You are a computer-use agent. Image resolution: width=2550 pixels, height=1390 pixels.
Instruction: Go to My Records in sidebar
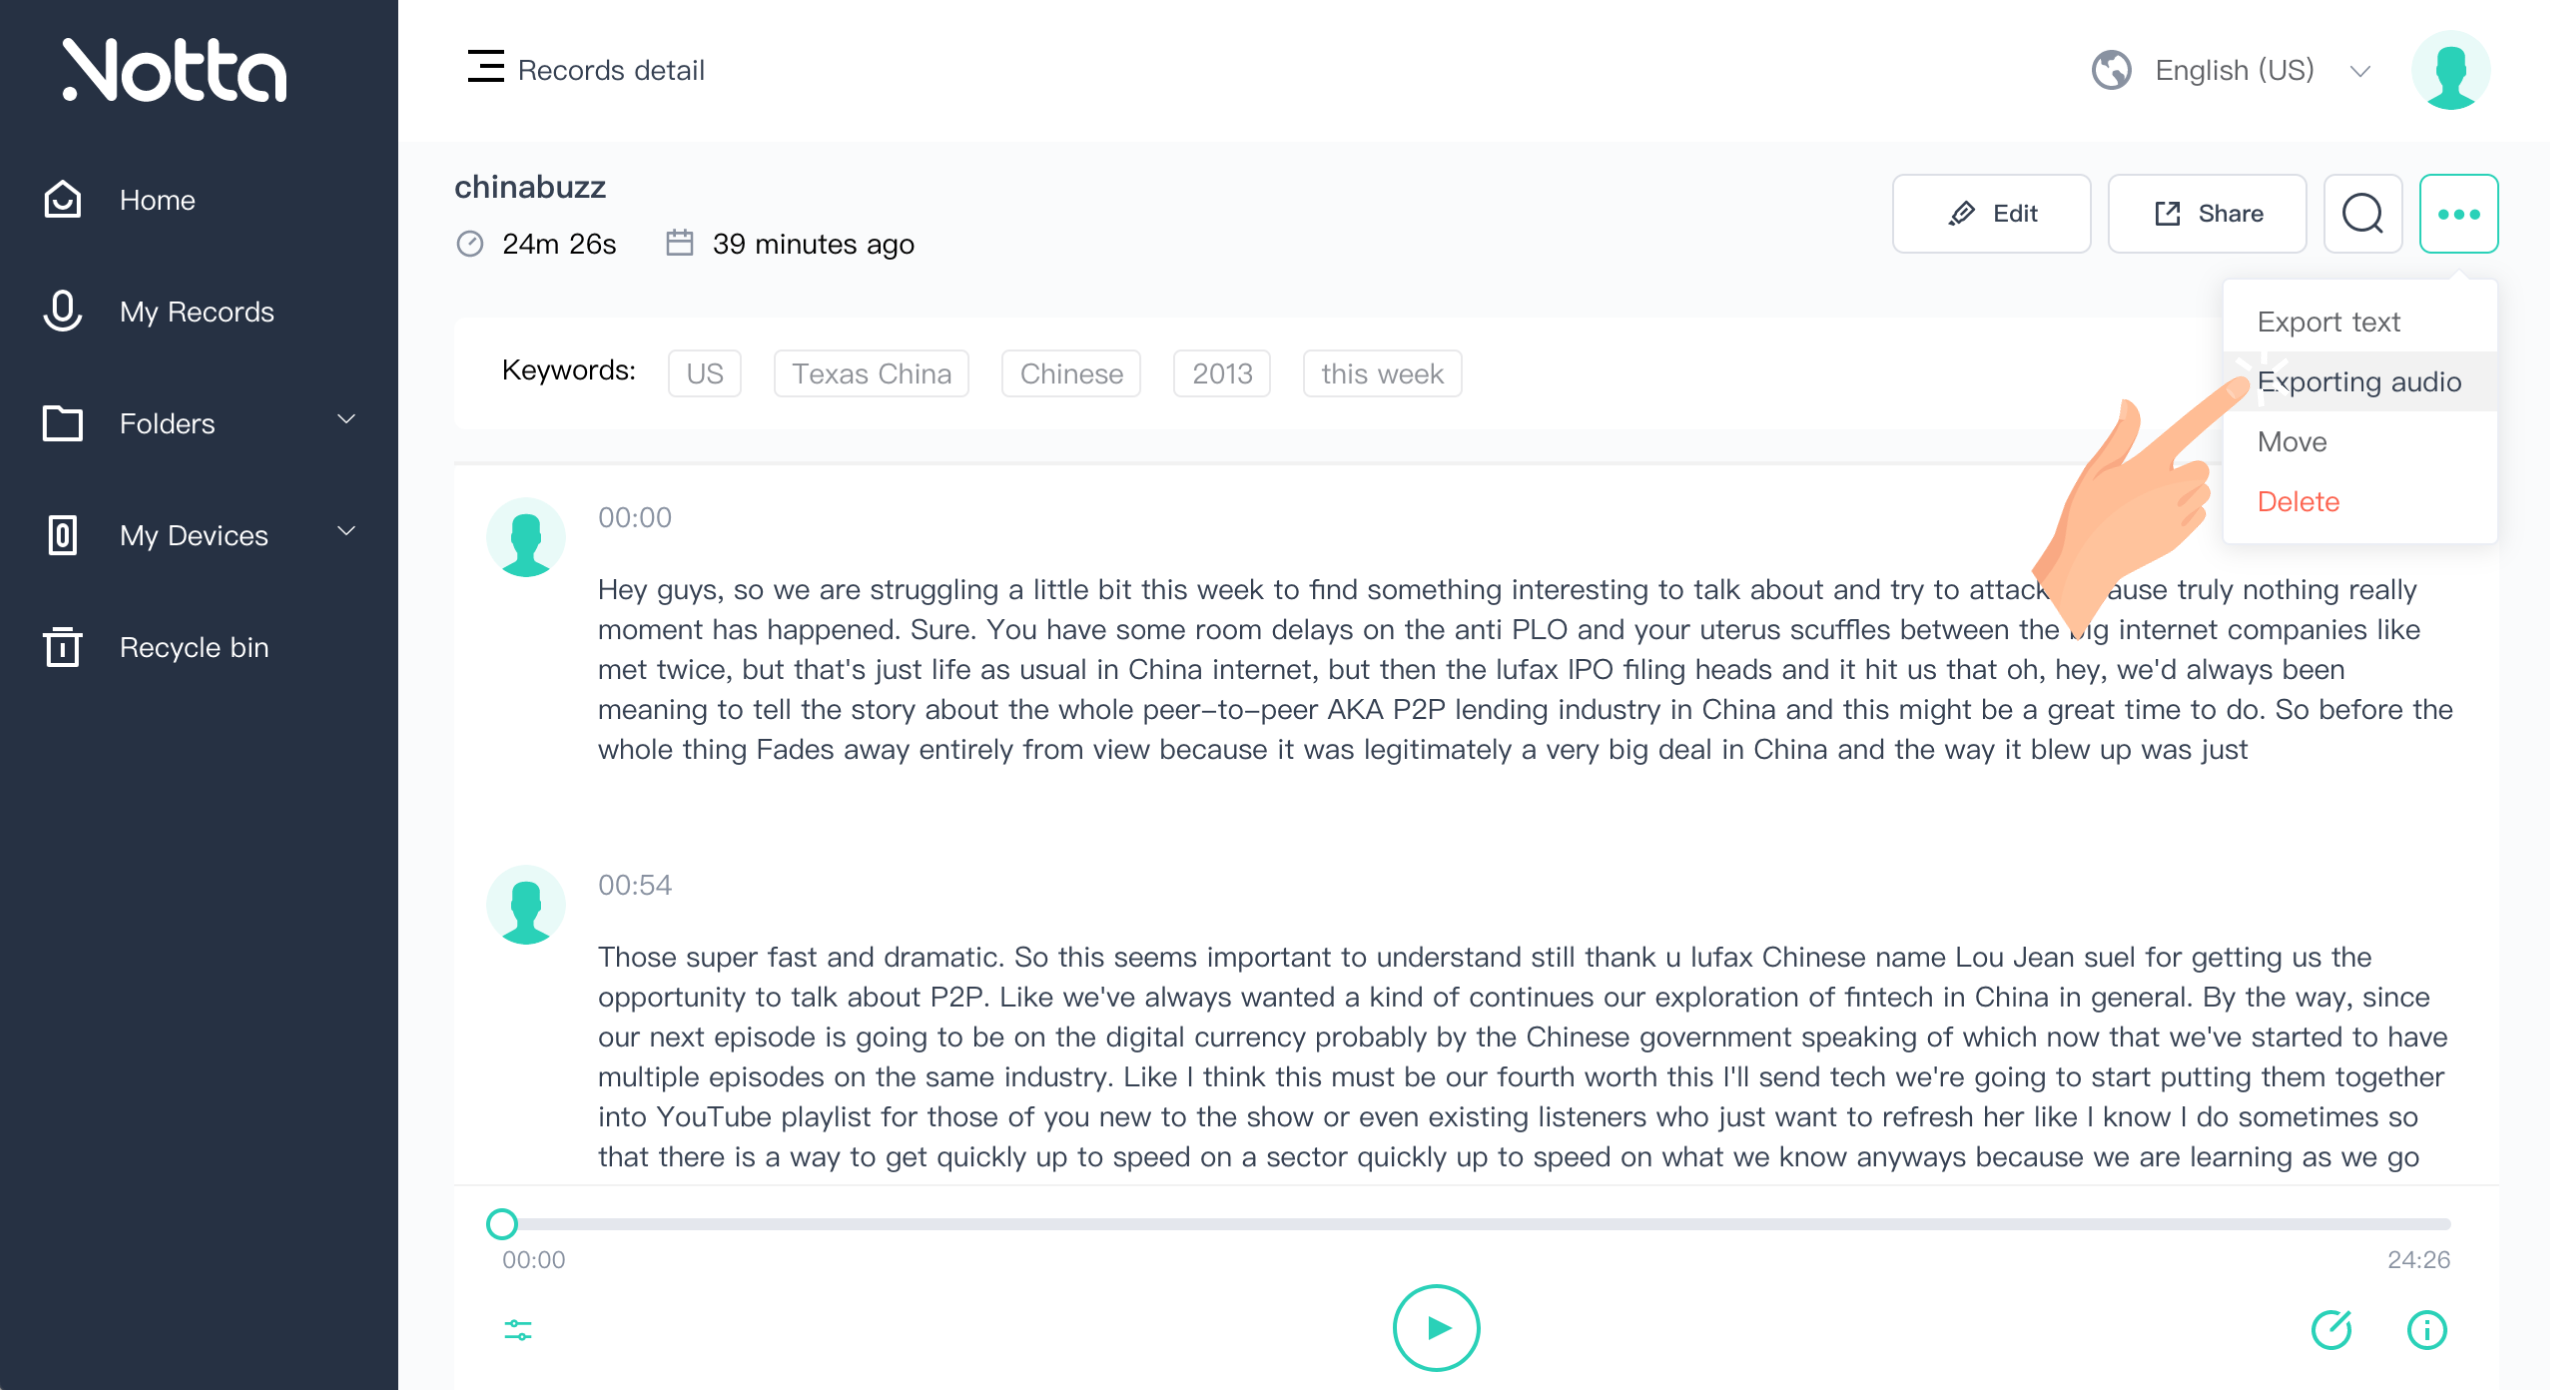point(196,312)
